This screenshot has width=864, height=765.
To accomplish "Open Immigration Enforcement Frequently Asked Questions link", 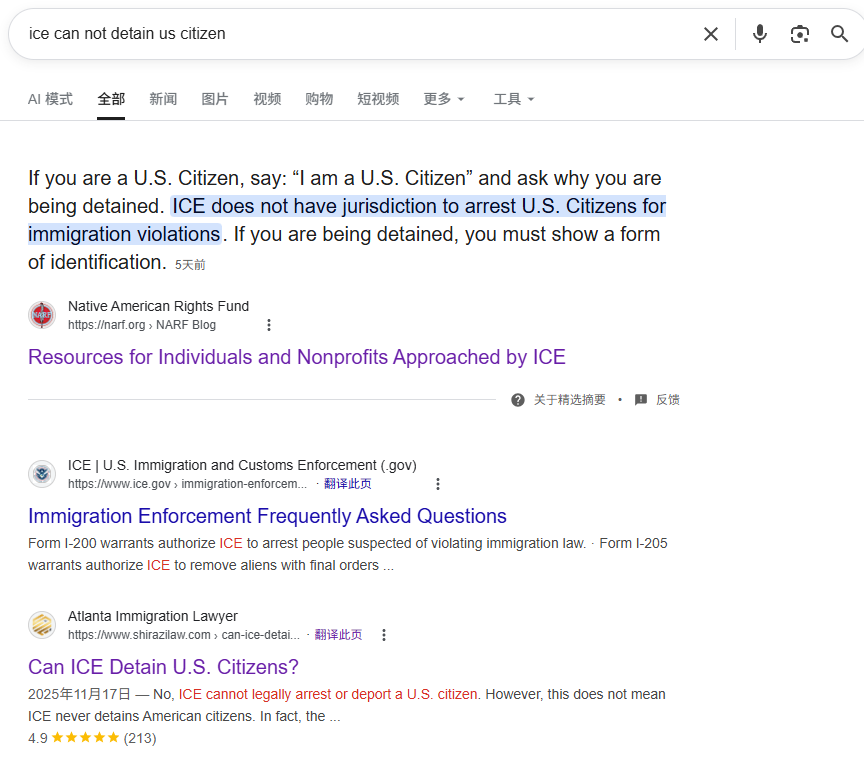I will click(x=267, y=516).
